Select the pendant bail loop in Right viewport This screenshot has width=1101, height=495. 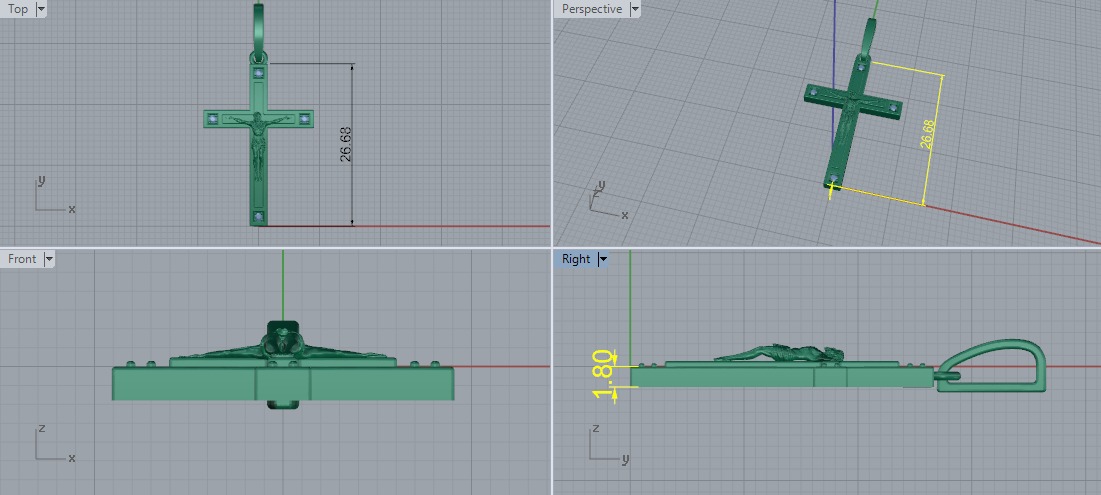tap(991, 366)
